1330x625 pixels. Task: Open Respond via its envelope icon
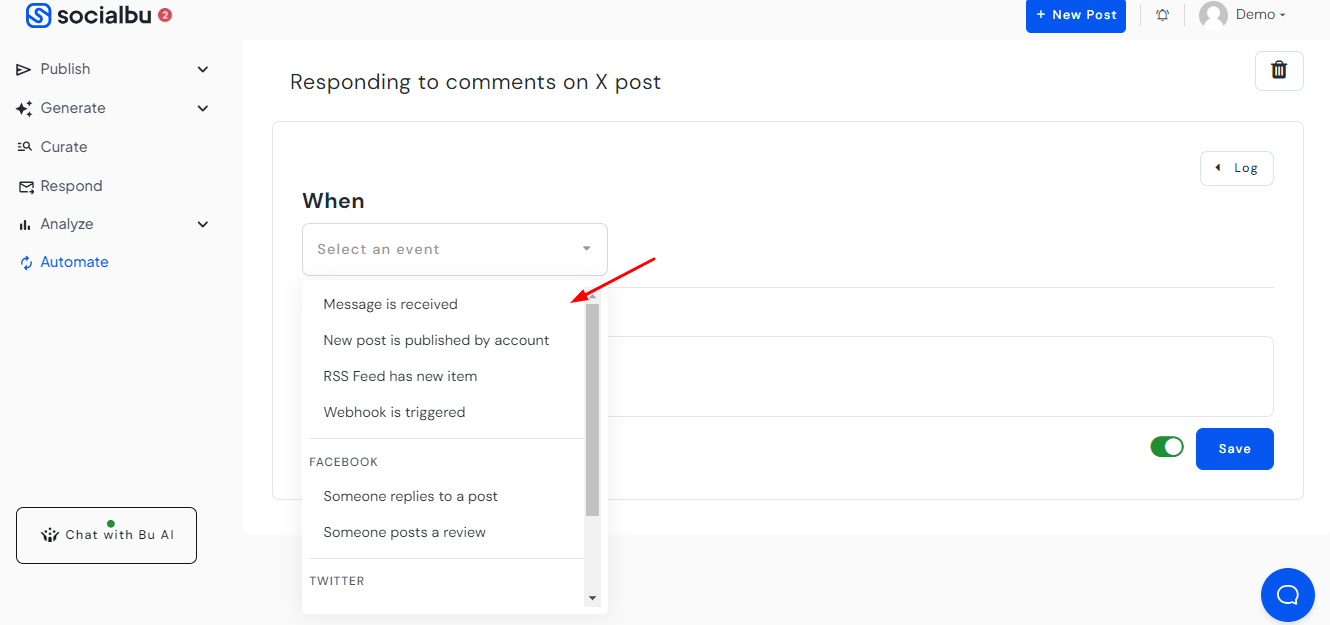tap(23, 186)
